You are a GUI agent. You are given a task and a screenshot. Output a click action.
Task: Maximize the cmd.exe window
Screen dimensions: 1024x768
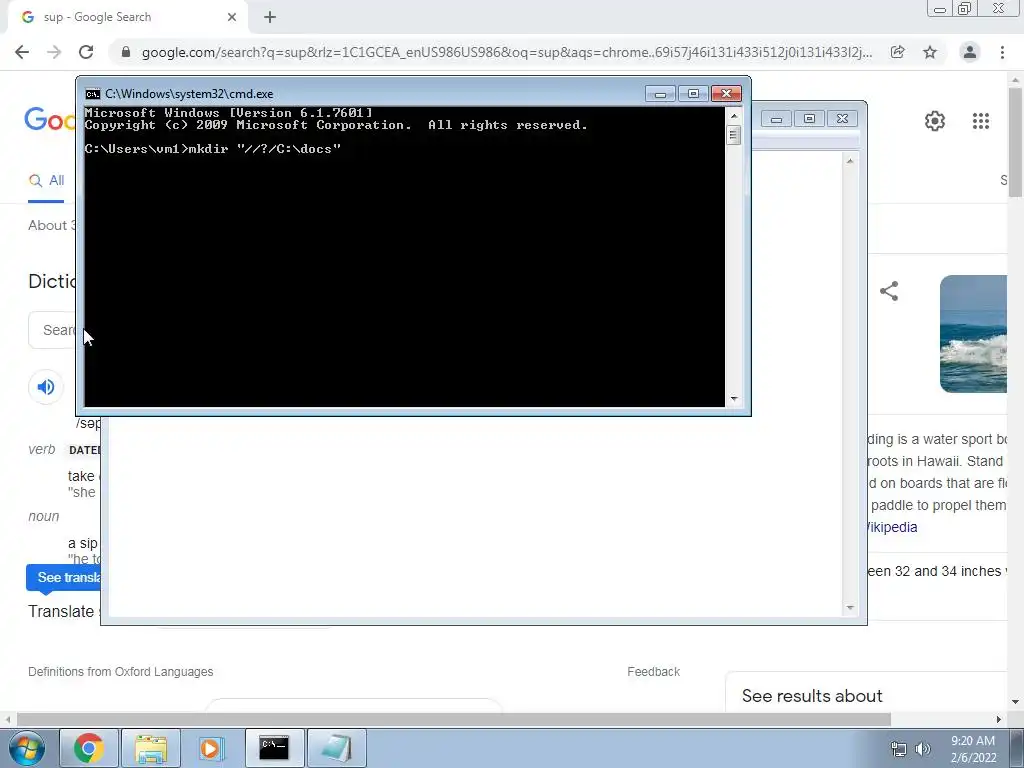693,94
